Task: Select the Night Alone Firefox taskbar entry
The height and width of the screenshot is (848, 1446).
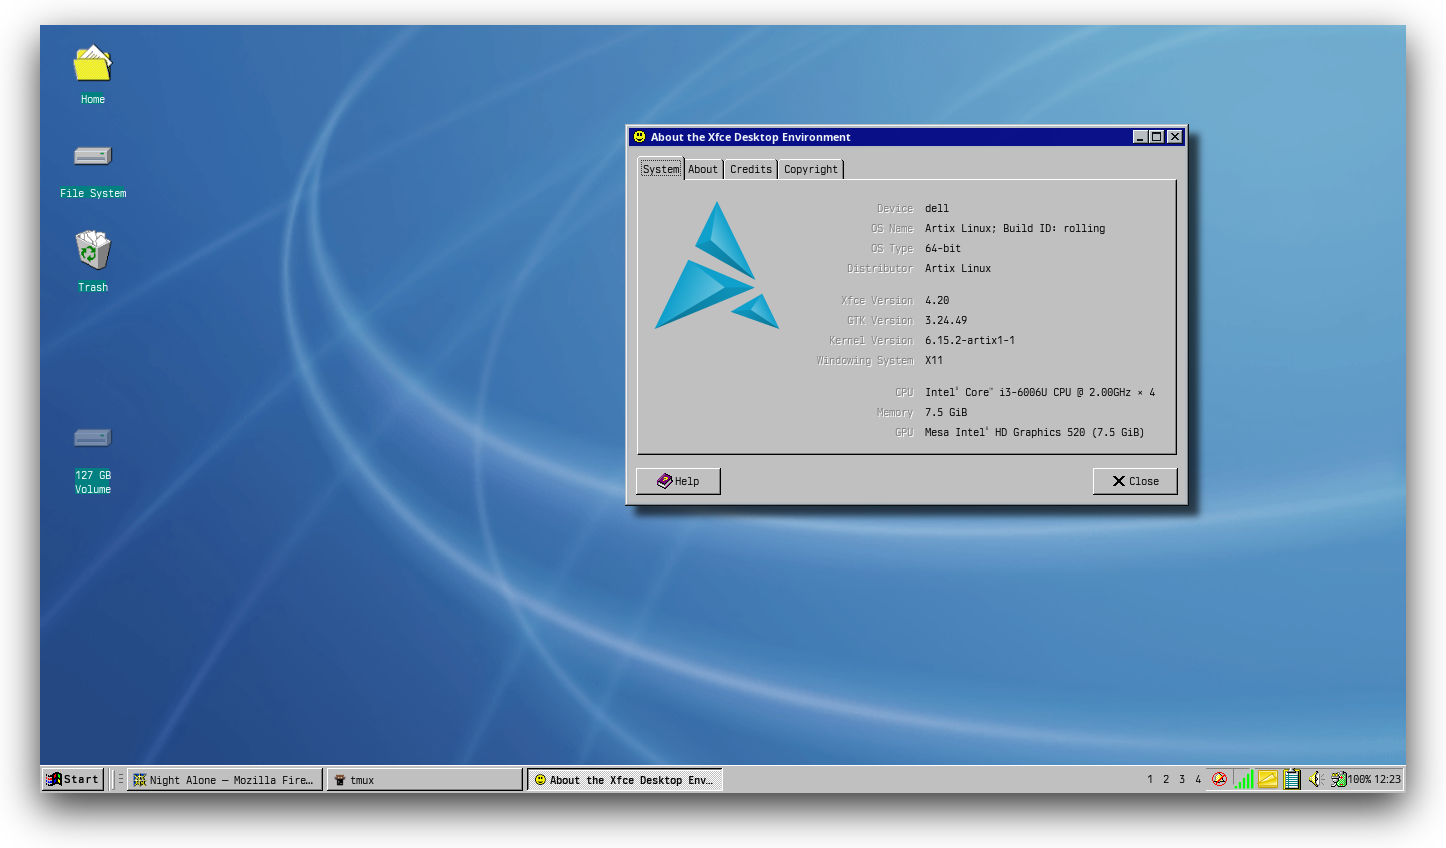Action: [224, 778]
